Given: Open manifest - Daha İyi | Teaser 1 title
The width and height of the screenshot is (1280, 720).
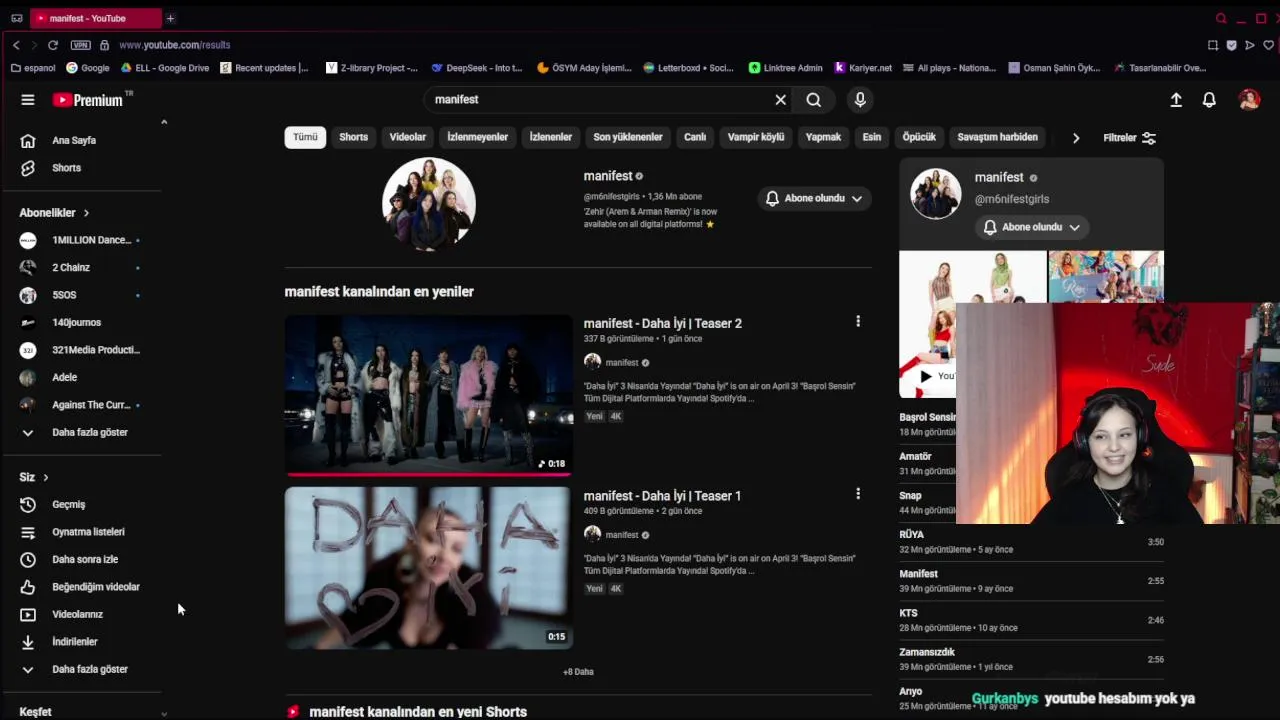Looking at the screenshot, I should 662,496.
